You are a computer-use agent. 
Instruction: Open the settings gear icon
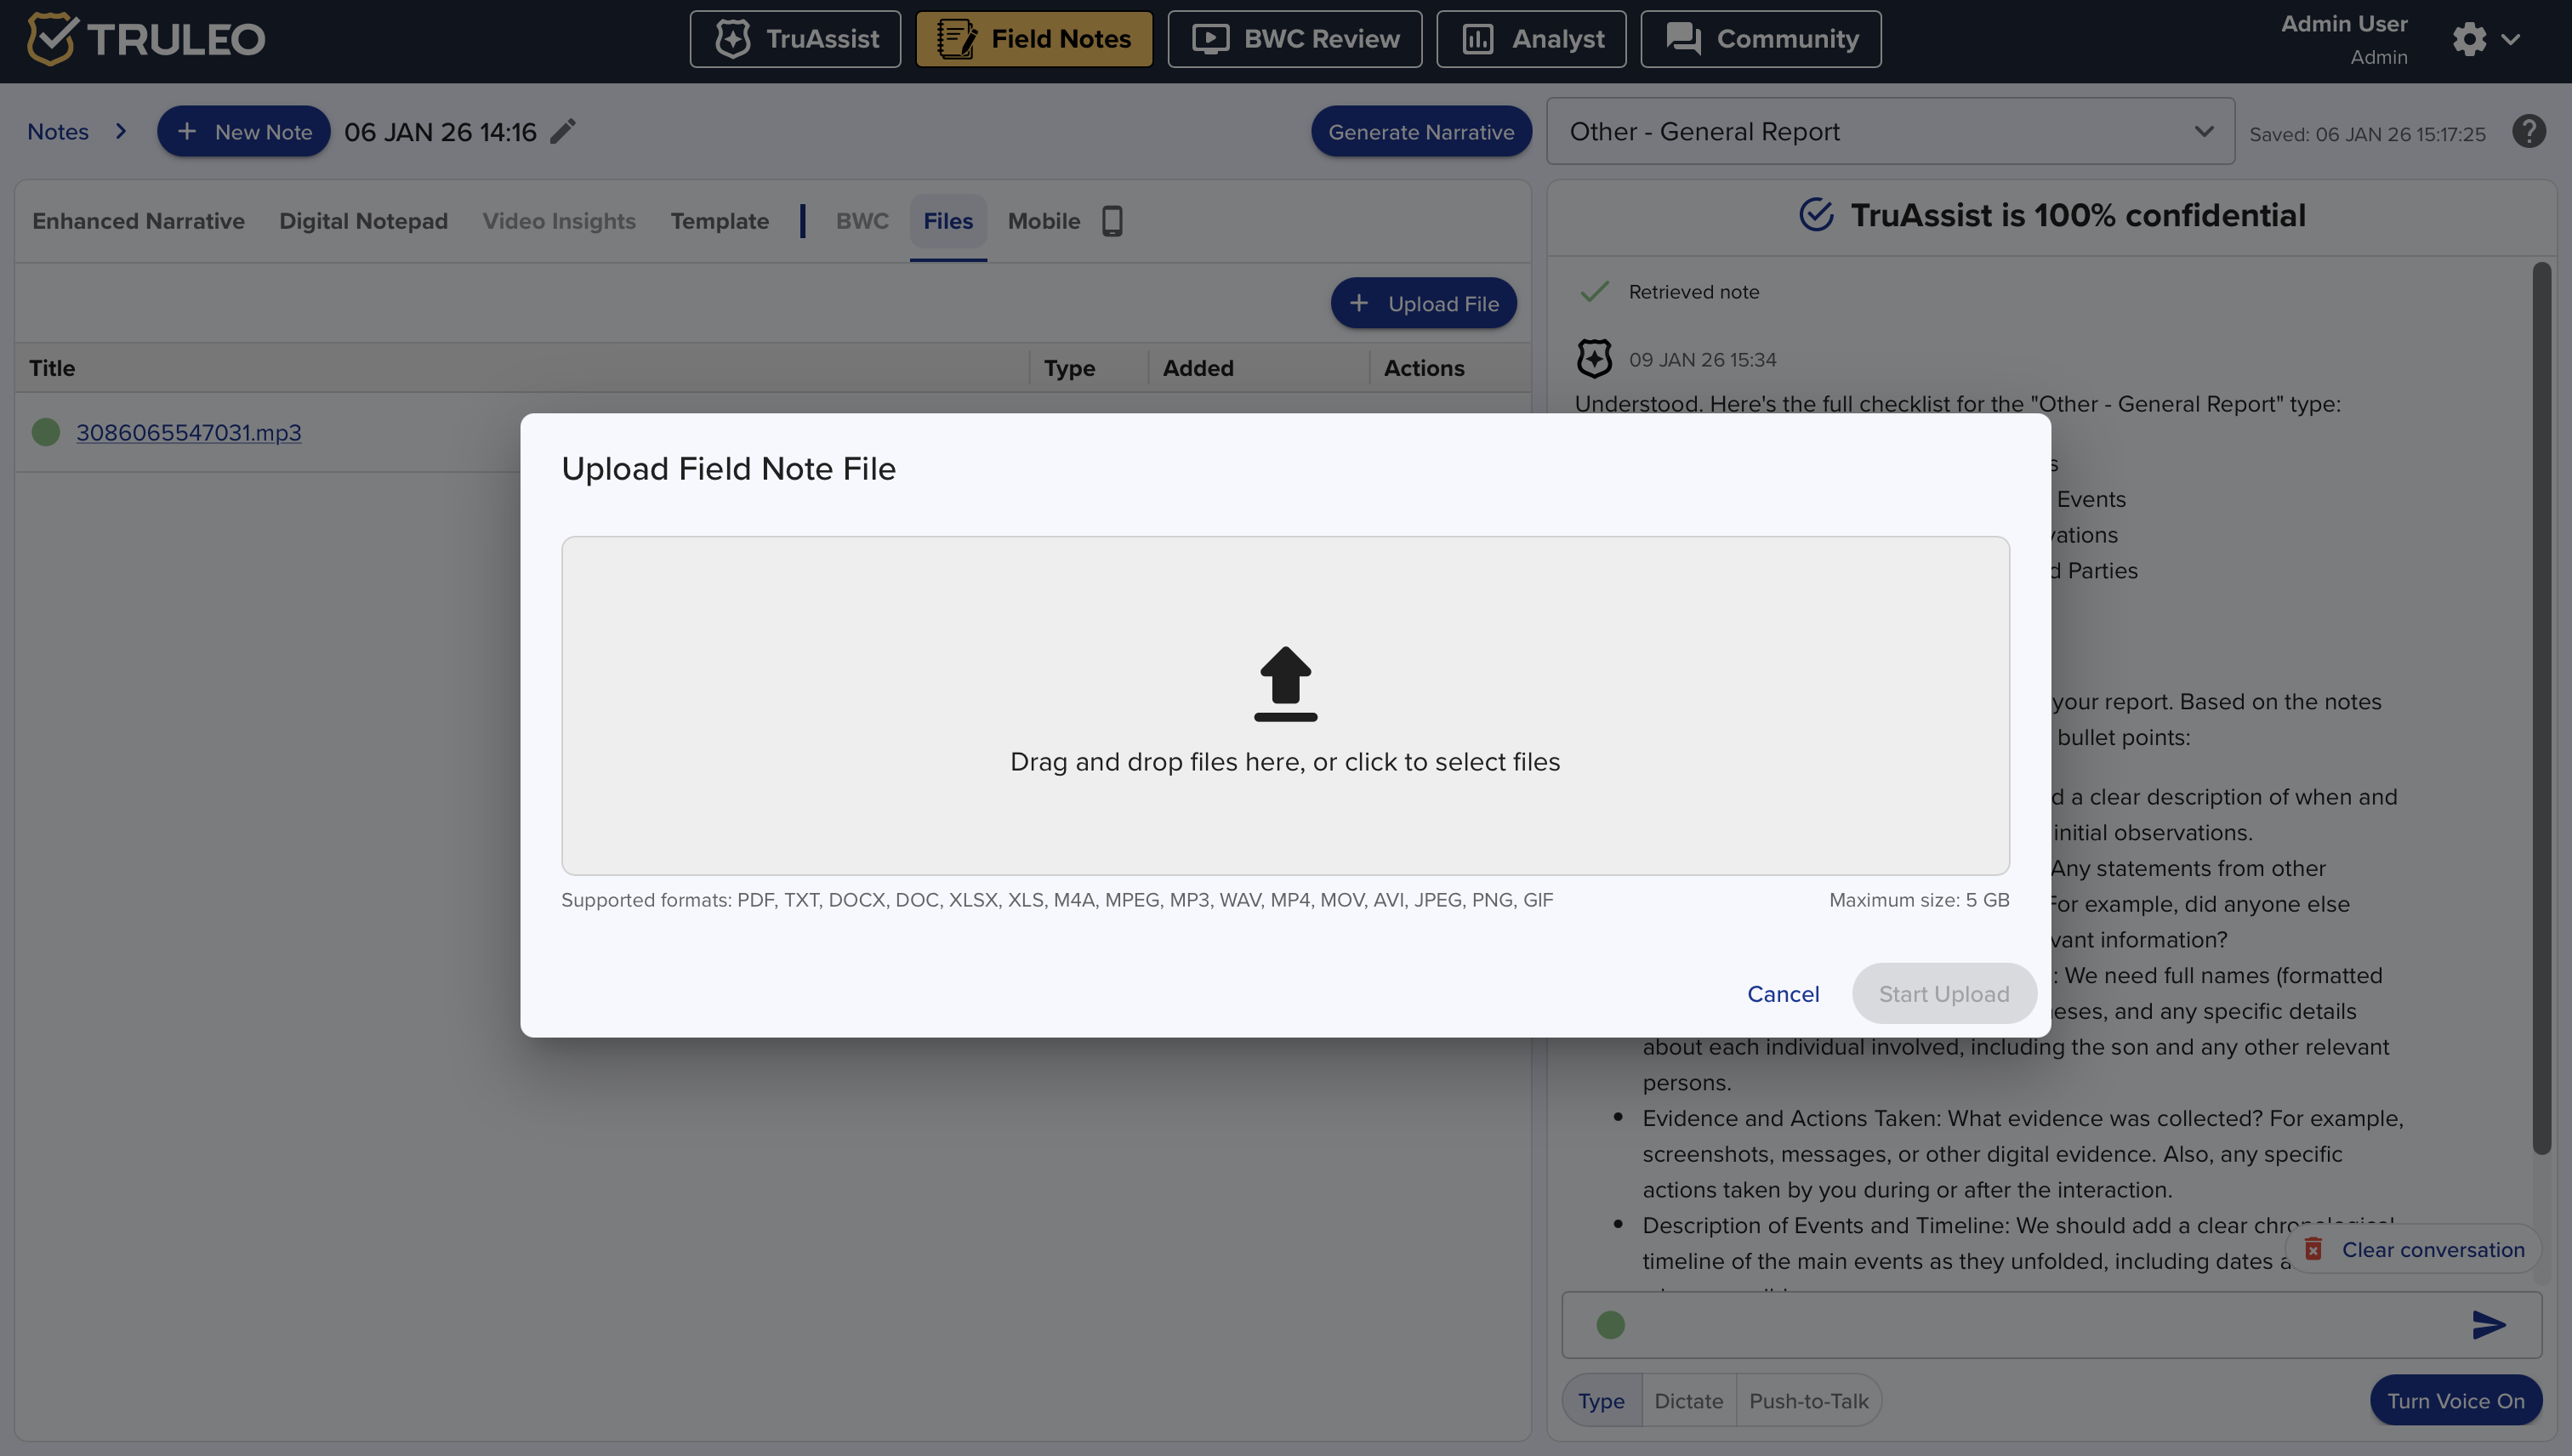click(x=2468, y=40)
